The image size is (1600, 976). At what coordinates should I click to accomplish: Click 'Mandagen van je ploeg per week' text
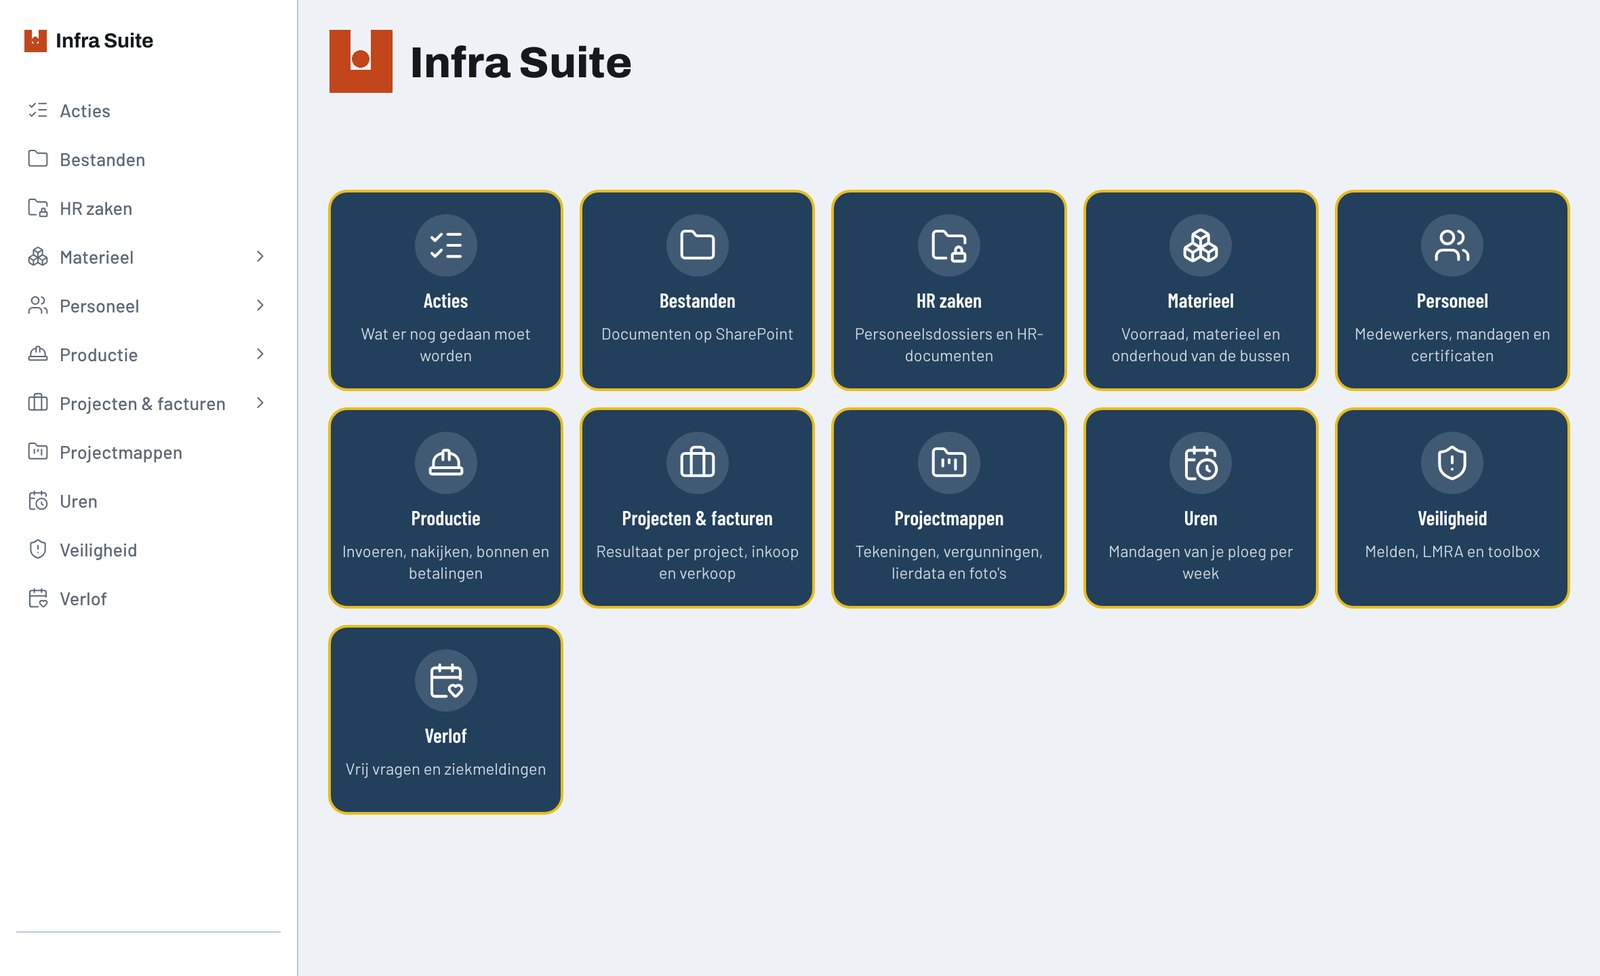point(1201,563)
